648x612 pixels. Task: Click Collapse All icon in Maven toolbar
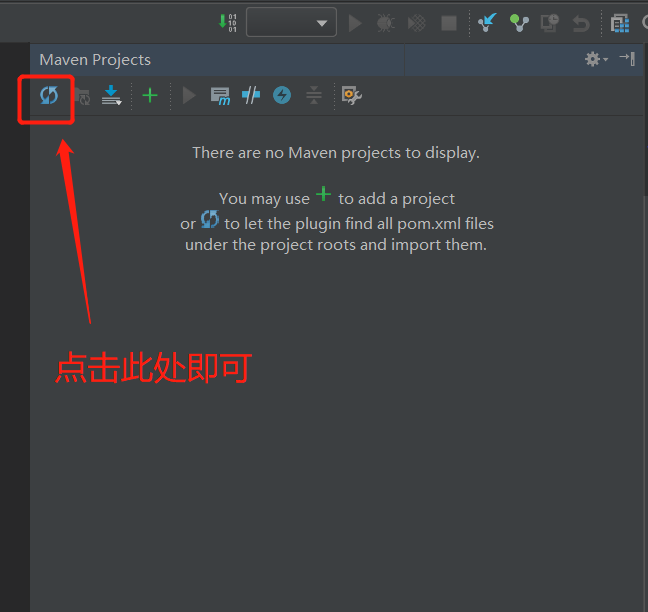tap(314, 95)
